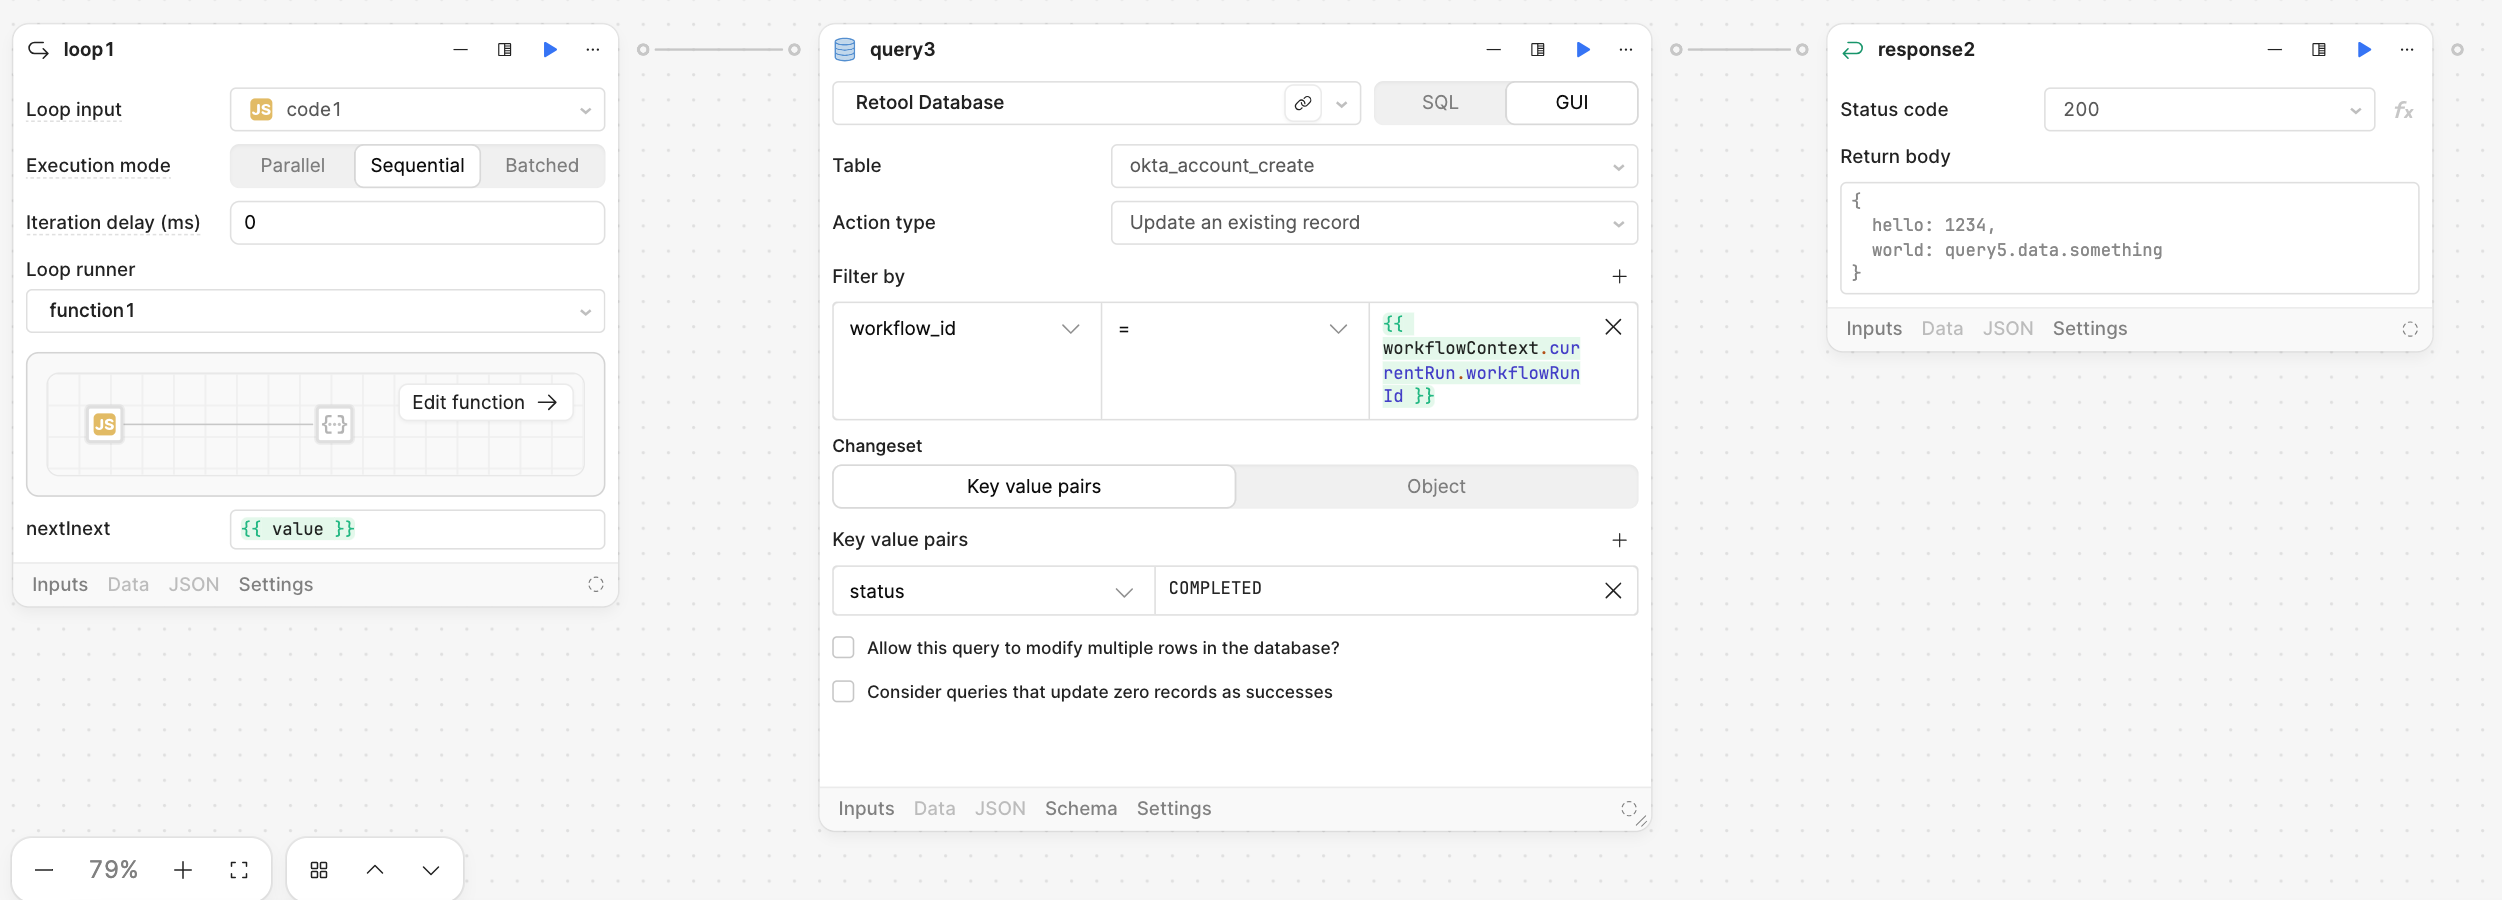
Task: Switch execution mode to Parallel
Action: [x=292, y=166]
